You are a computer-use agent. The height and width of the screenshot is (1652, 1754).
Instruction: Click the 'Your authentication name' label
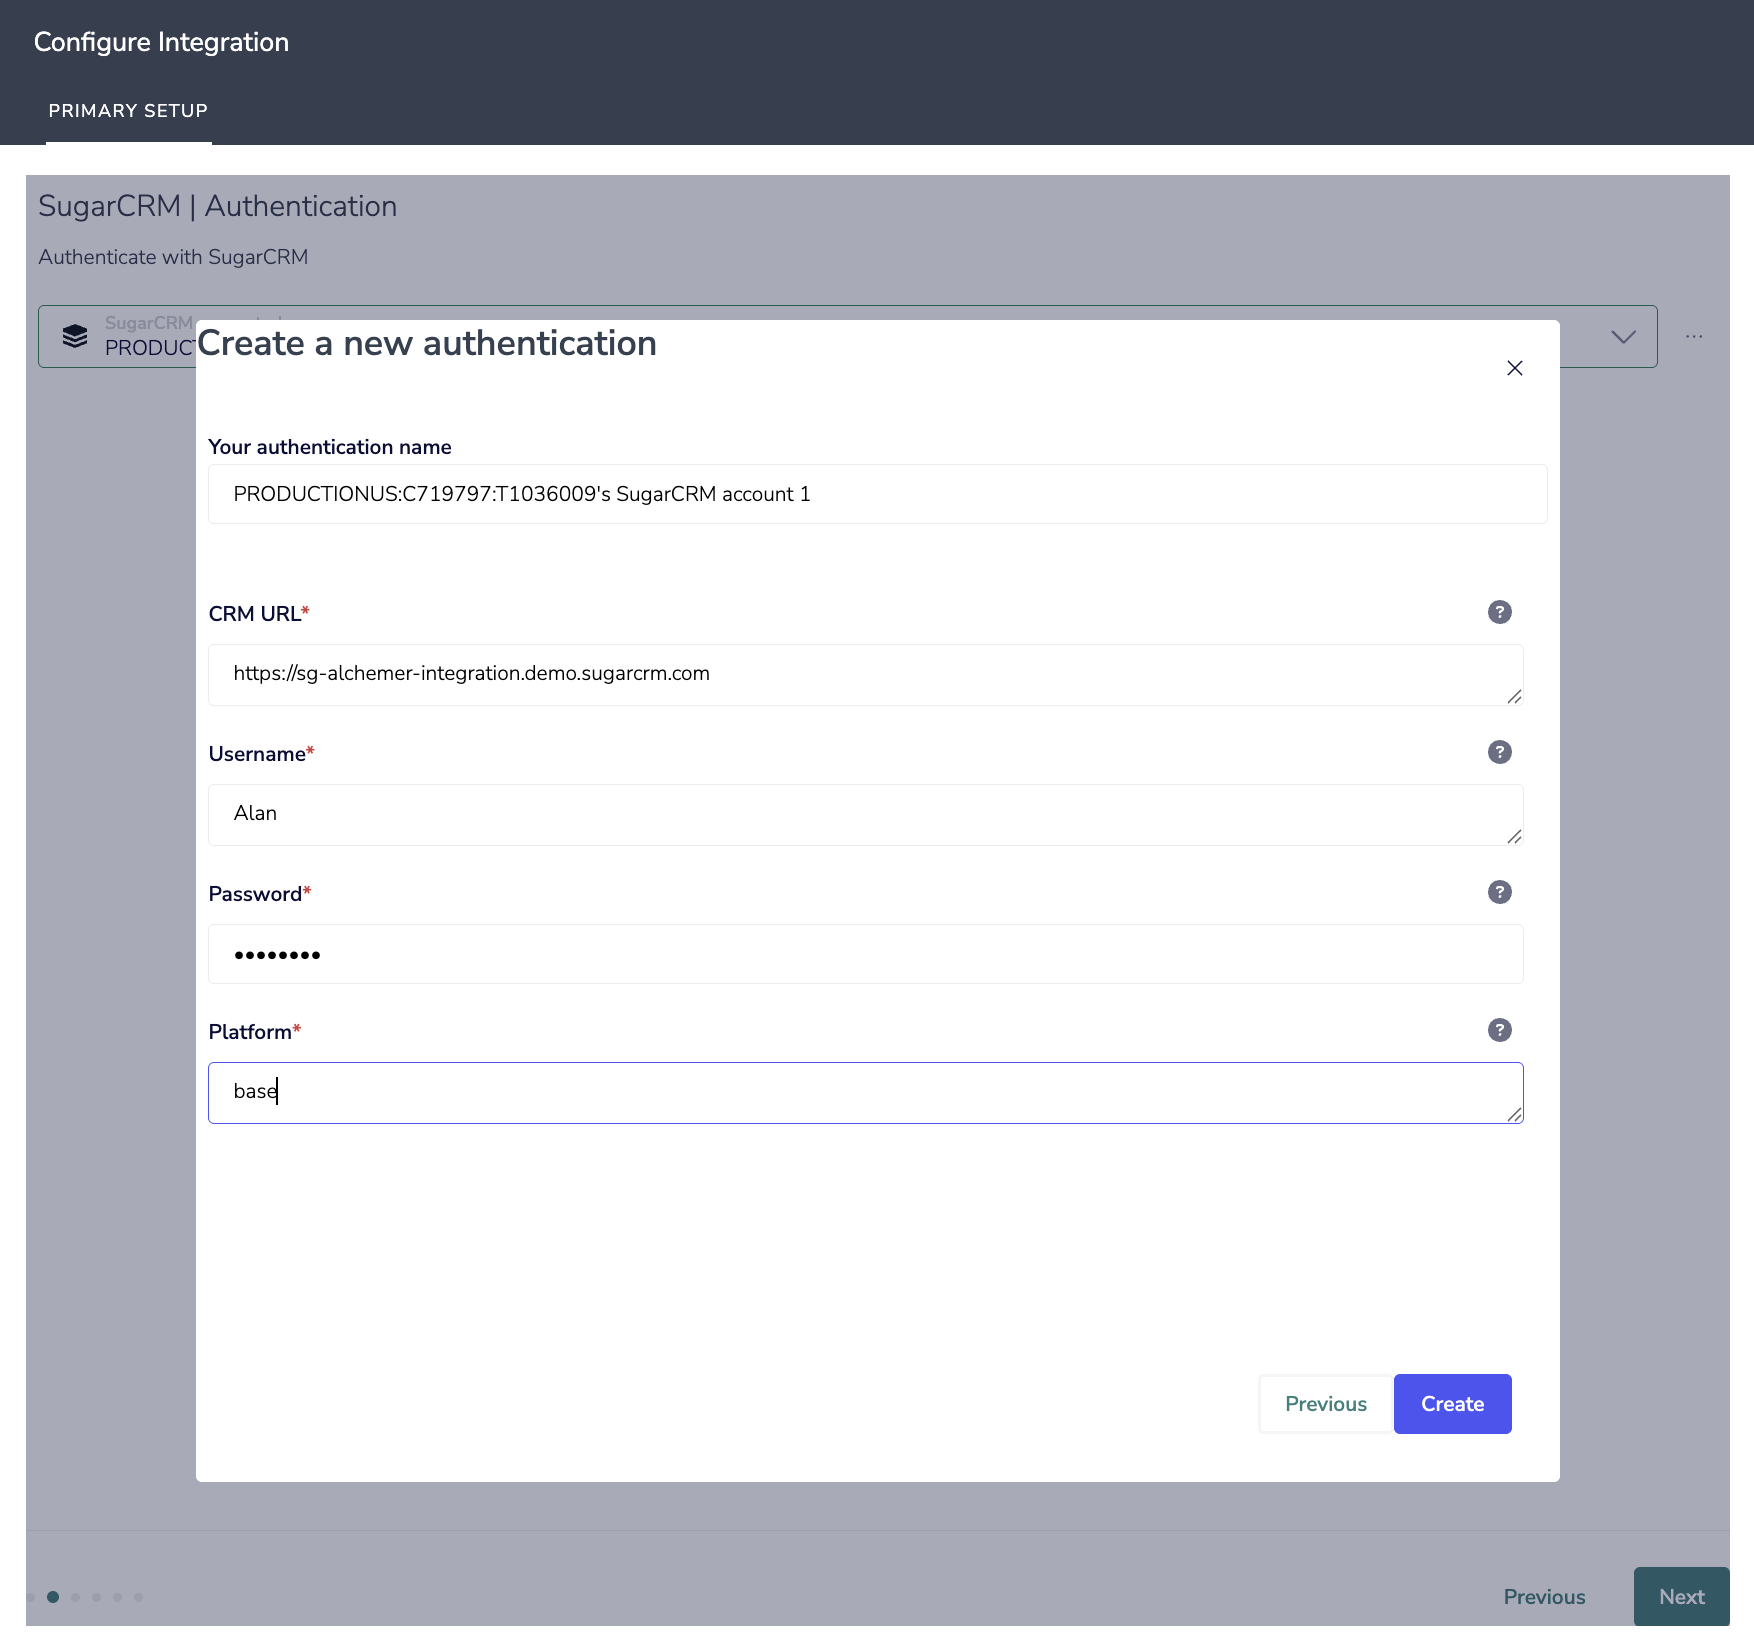coord(330,447)
